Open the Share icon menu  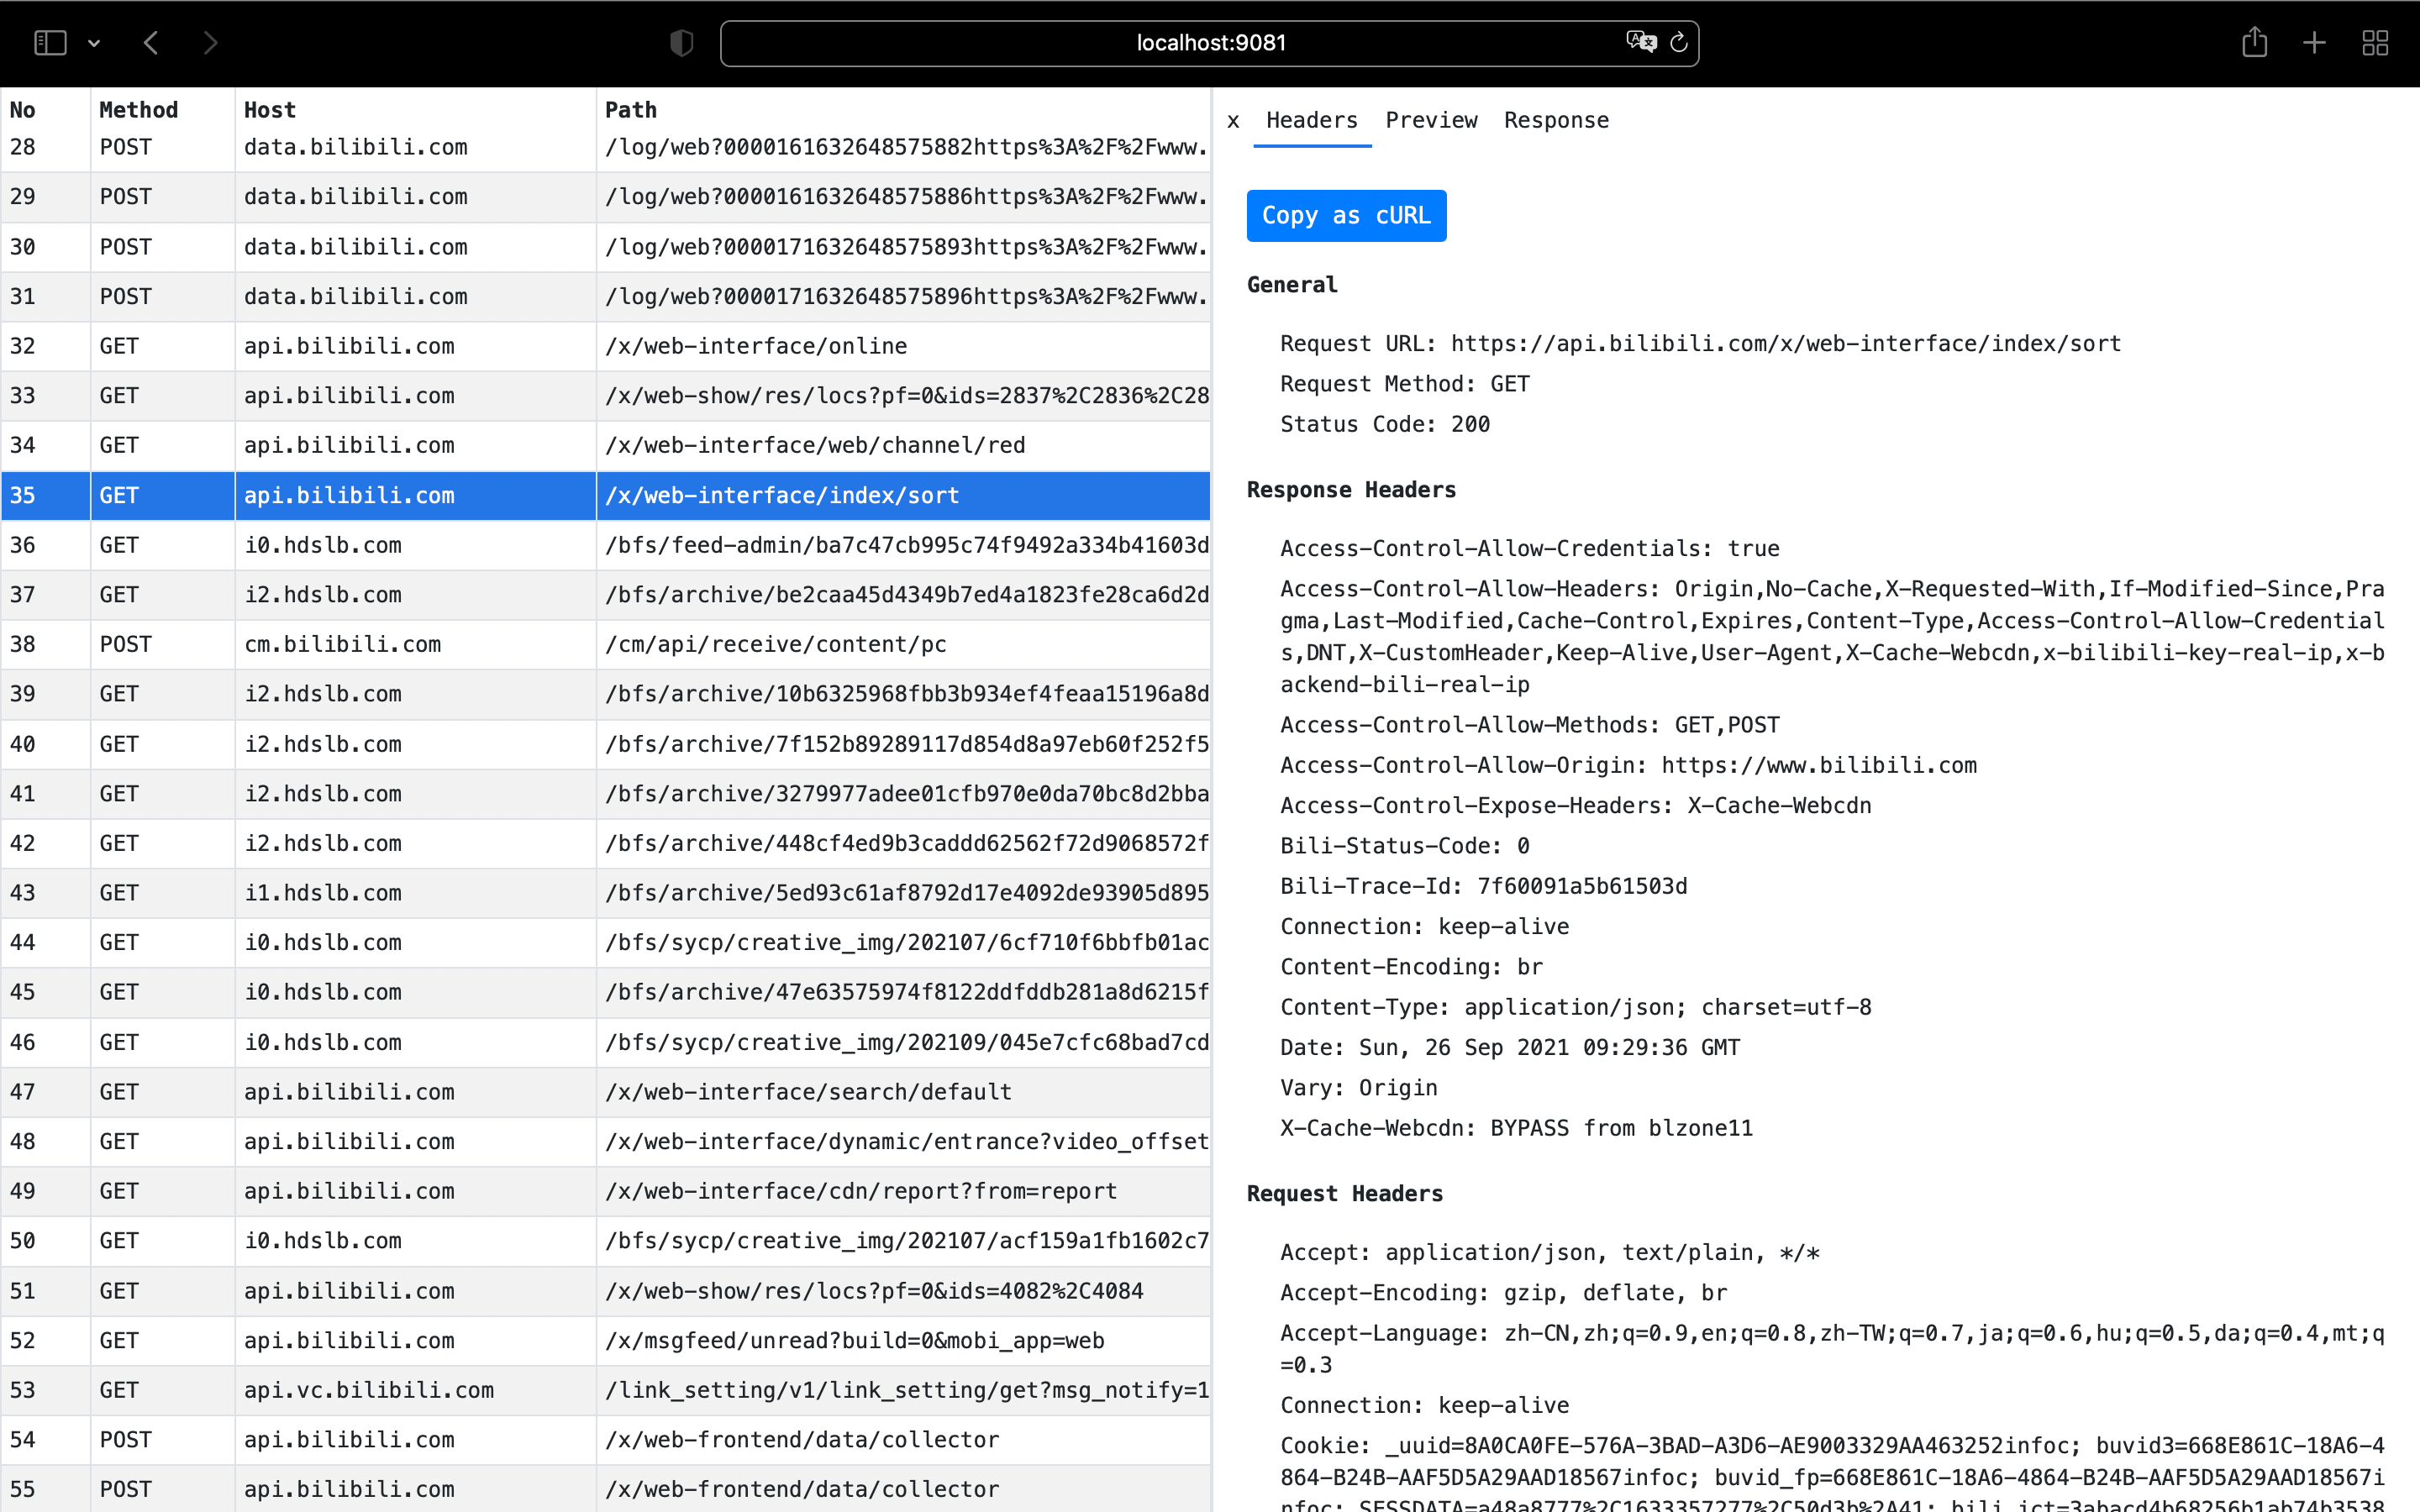click(2254, 43)
